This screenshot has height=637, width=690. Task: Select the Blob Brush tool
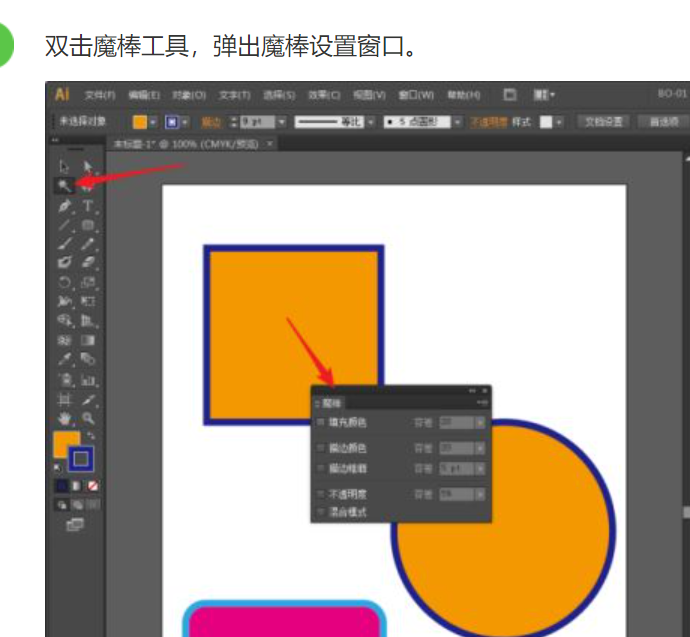(x=65, y=262)
